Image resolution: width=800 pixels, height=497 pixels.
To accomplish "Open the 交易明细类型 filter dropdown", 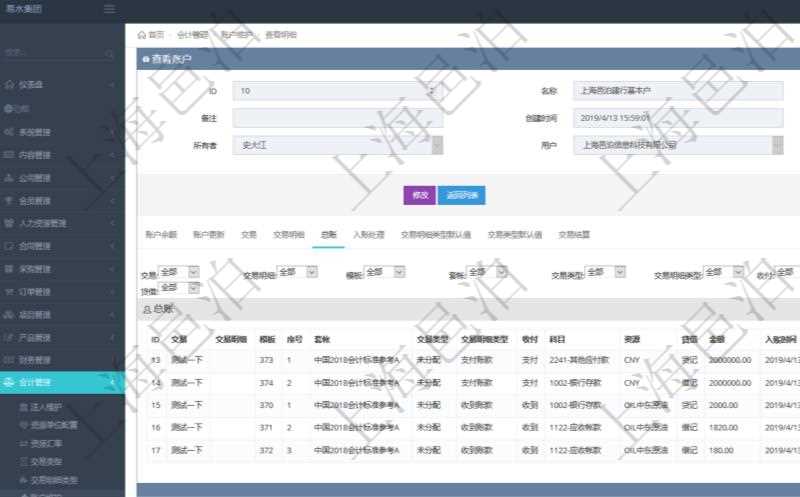I will 723,272.
